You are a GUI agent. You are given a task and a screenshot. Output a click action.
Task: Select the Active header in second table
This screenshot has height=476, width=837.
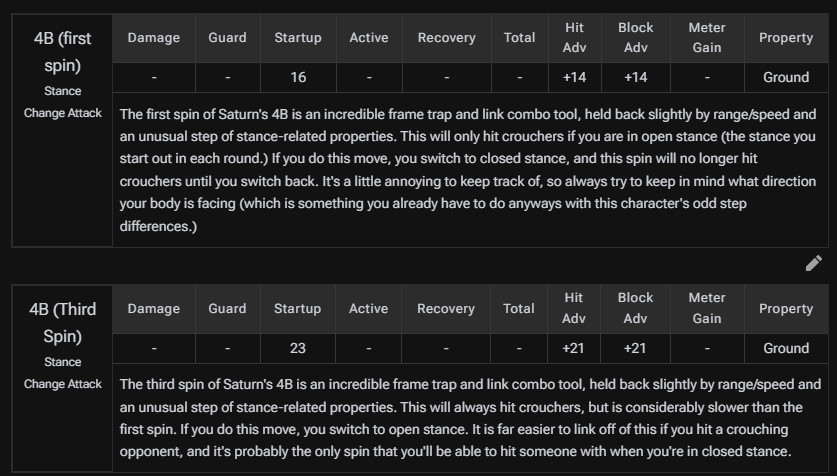[368, 308]
